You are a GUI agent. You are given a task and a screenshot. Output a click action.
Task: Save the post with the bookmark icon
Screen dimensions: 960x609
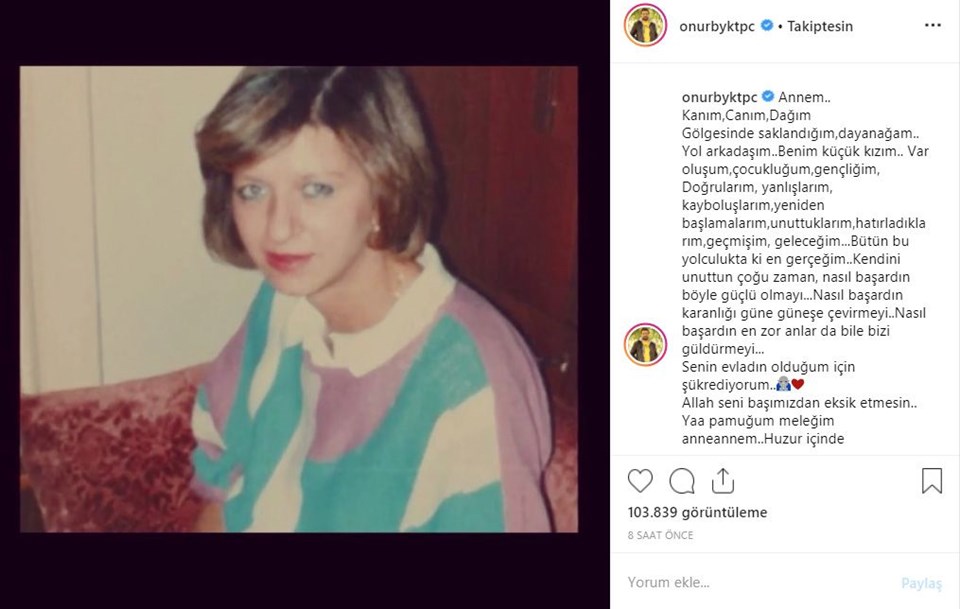931,481
